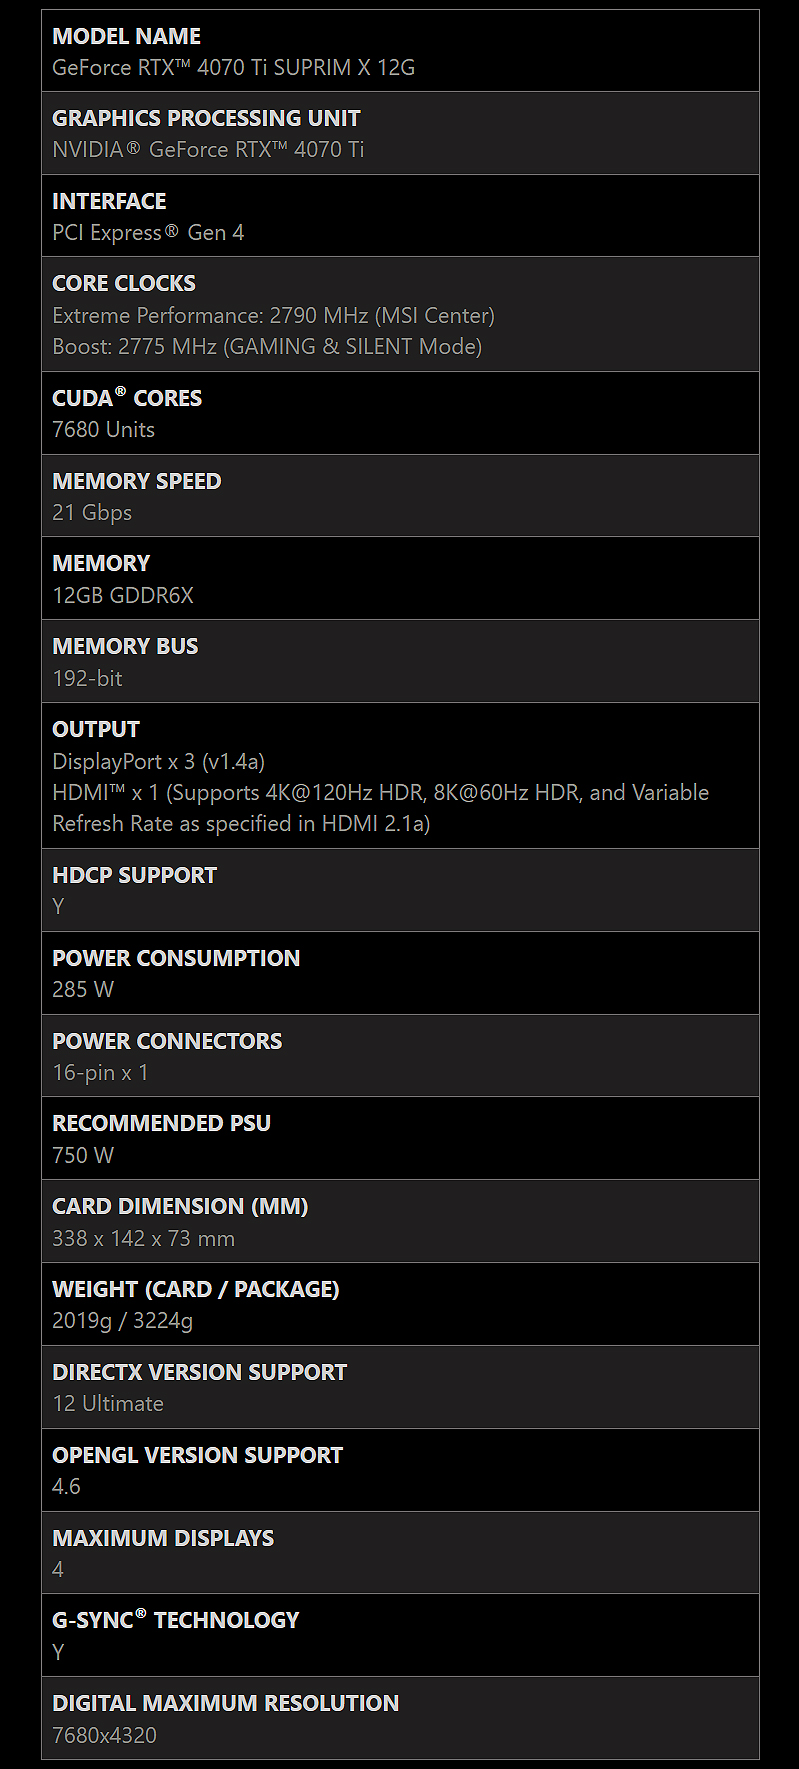Click the CUDA CORES heading

tap(127, 397)
